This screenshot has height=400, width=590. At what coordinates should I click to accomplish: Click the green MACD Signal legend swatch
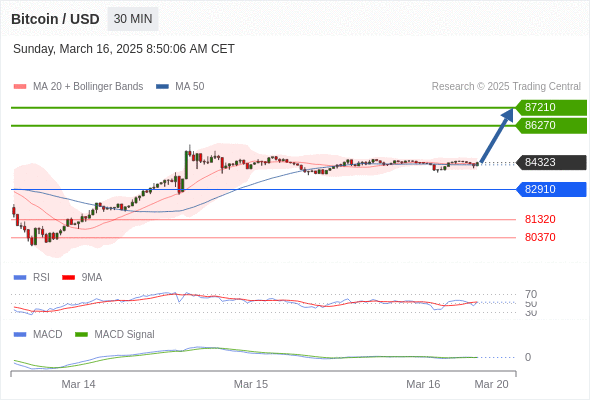click(x=81, y=335)
